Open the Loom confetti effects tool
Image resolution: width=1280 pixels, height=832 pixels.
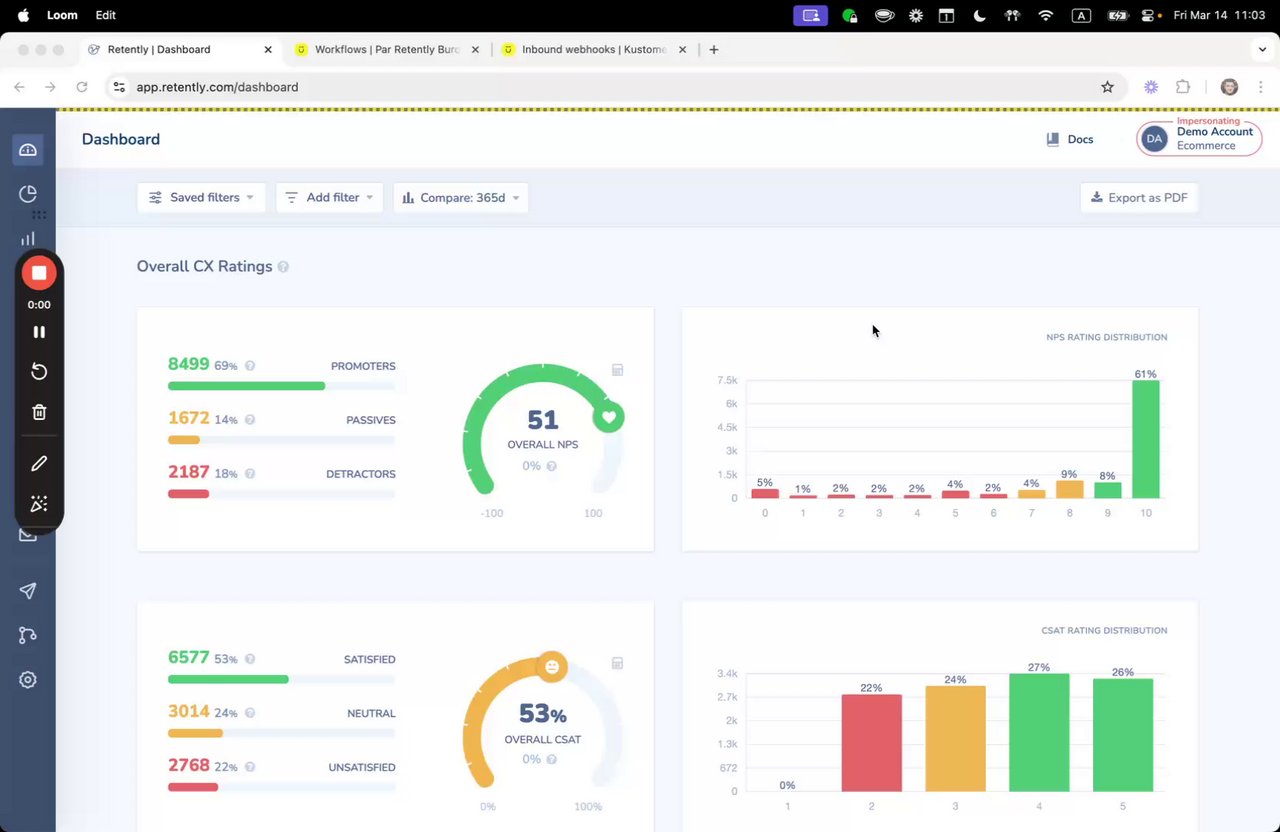click(x=39, y=504)
